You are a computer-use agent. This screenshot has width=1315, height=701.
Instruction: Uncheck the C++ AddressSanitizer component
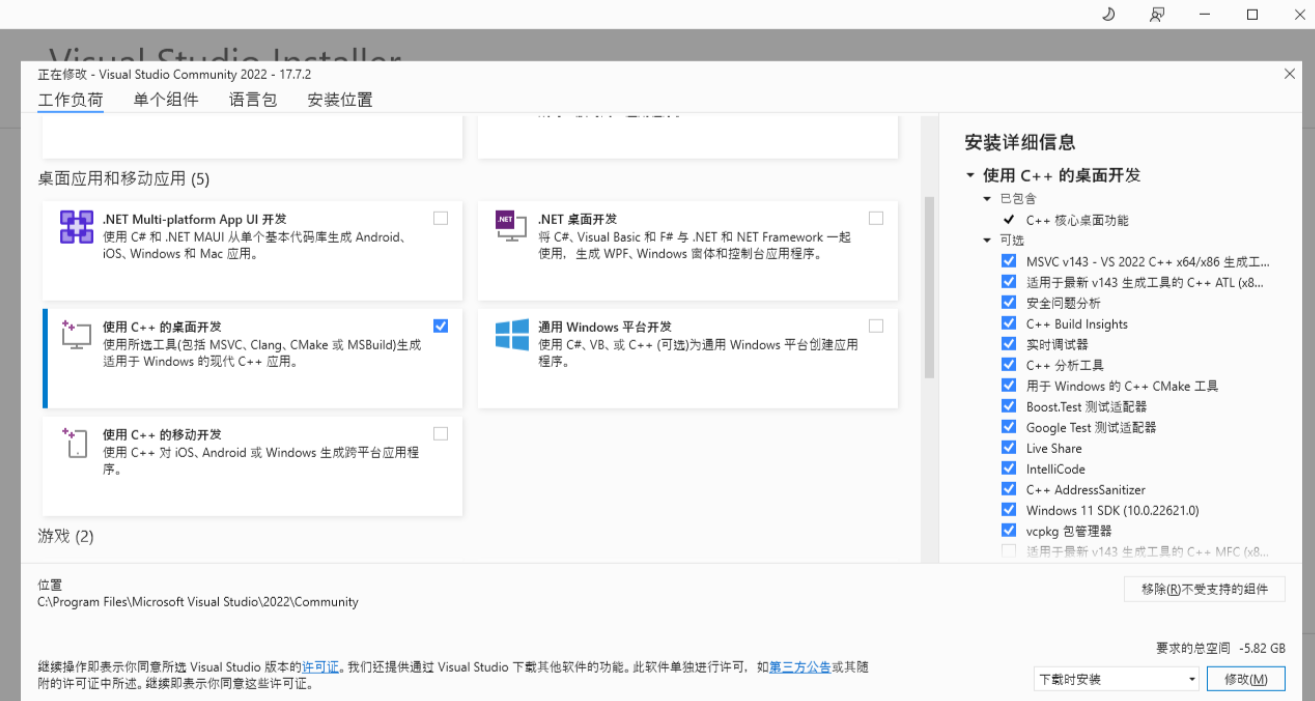1008,489
